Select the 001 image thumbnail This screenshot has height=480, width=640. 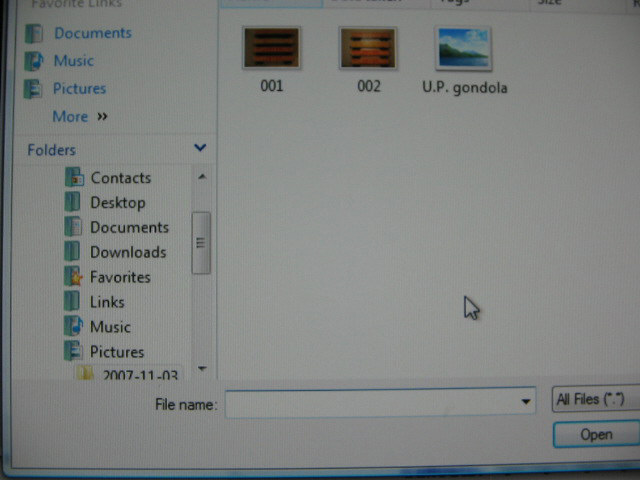tap(271, 50)
